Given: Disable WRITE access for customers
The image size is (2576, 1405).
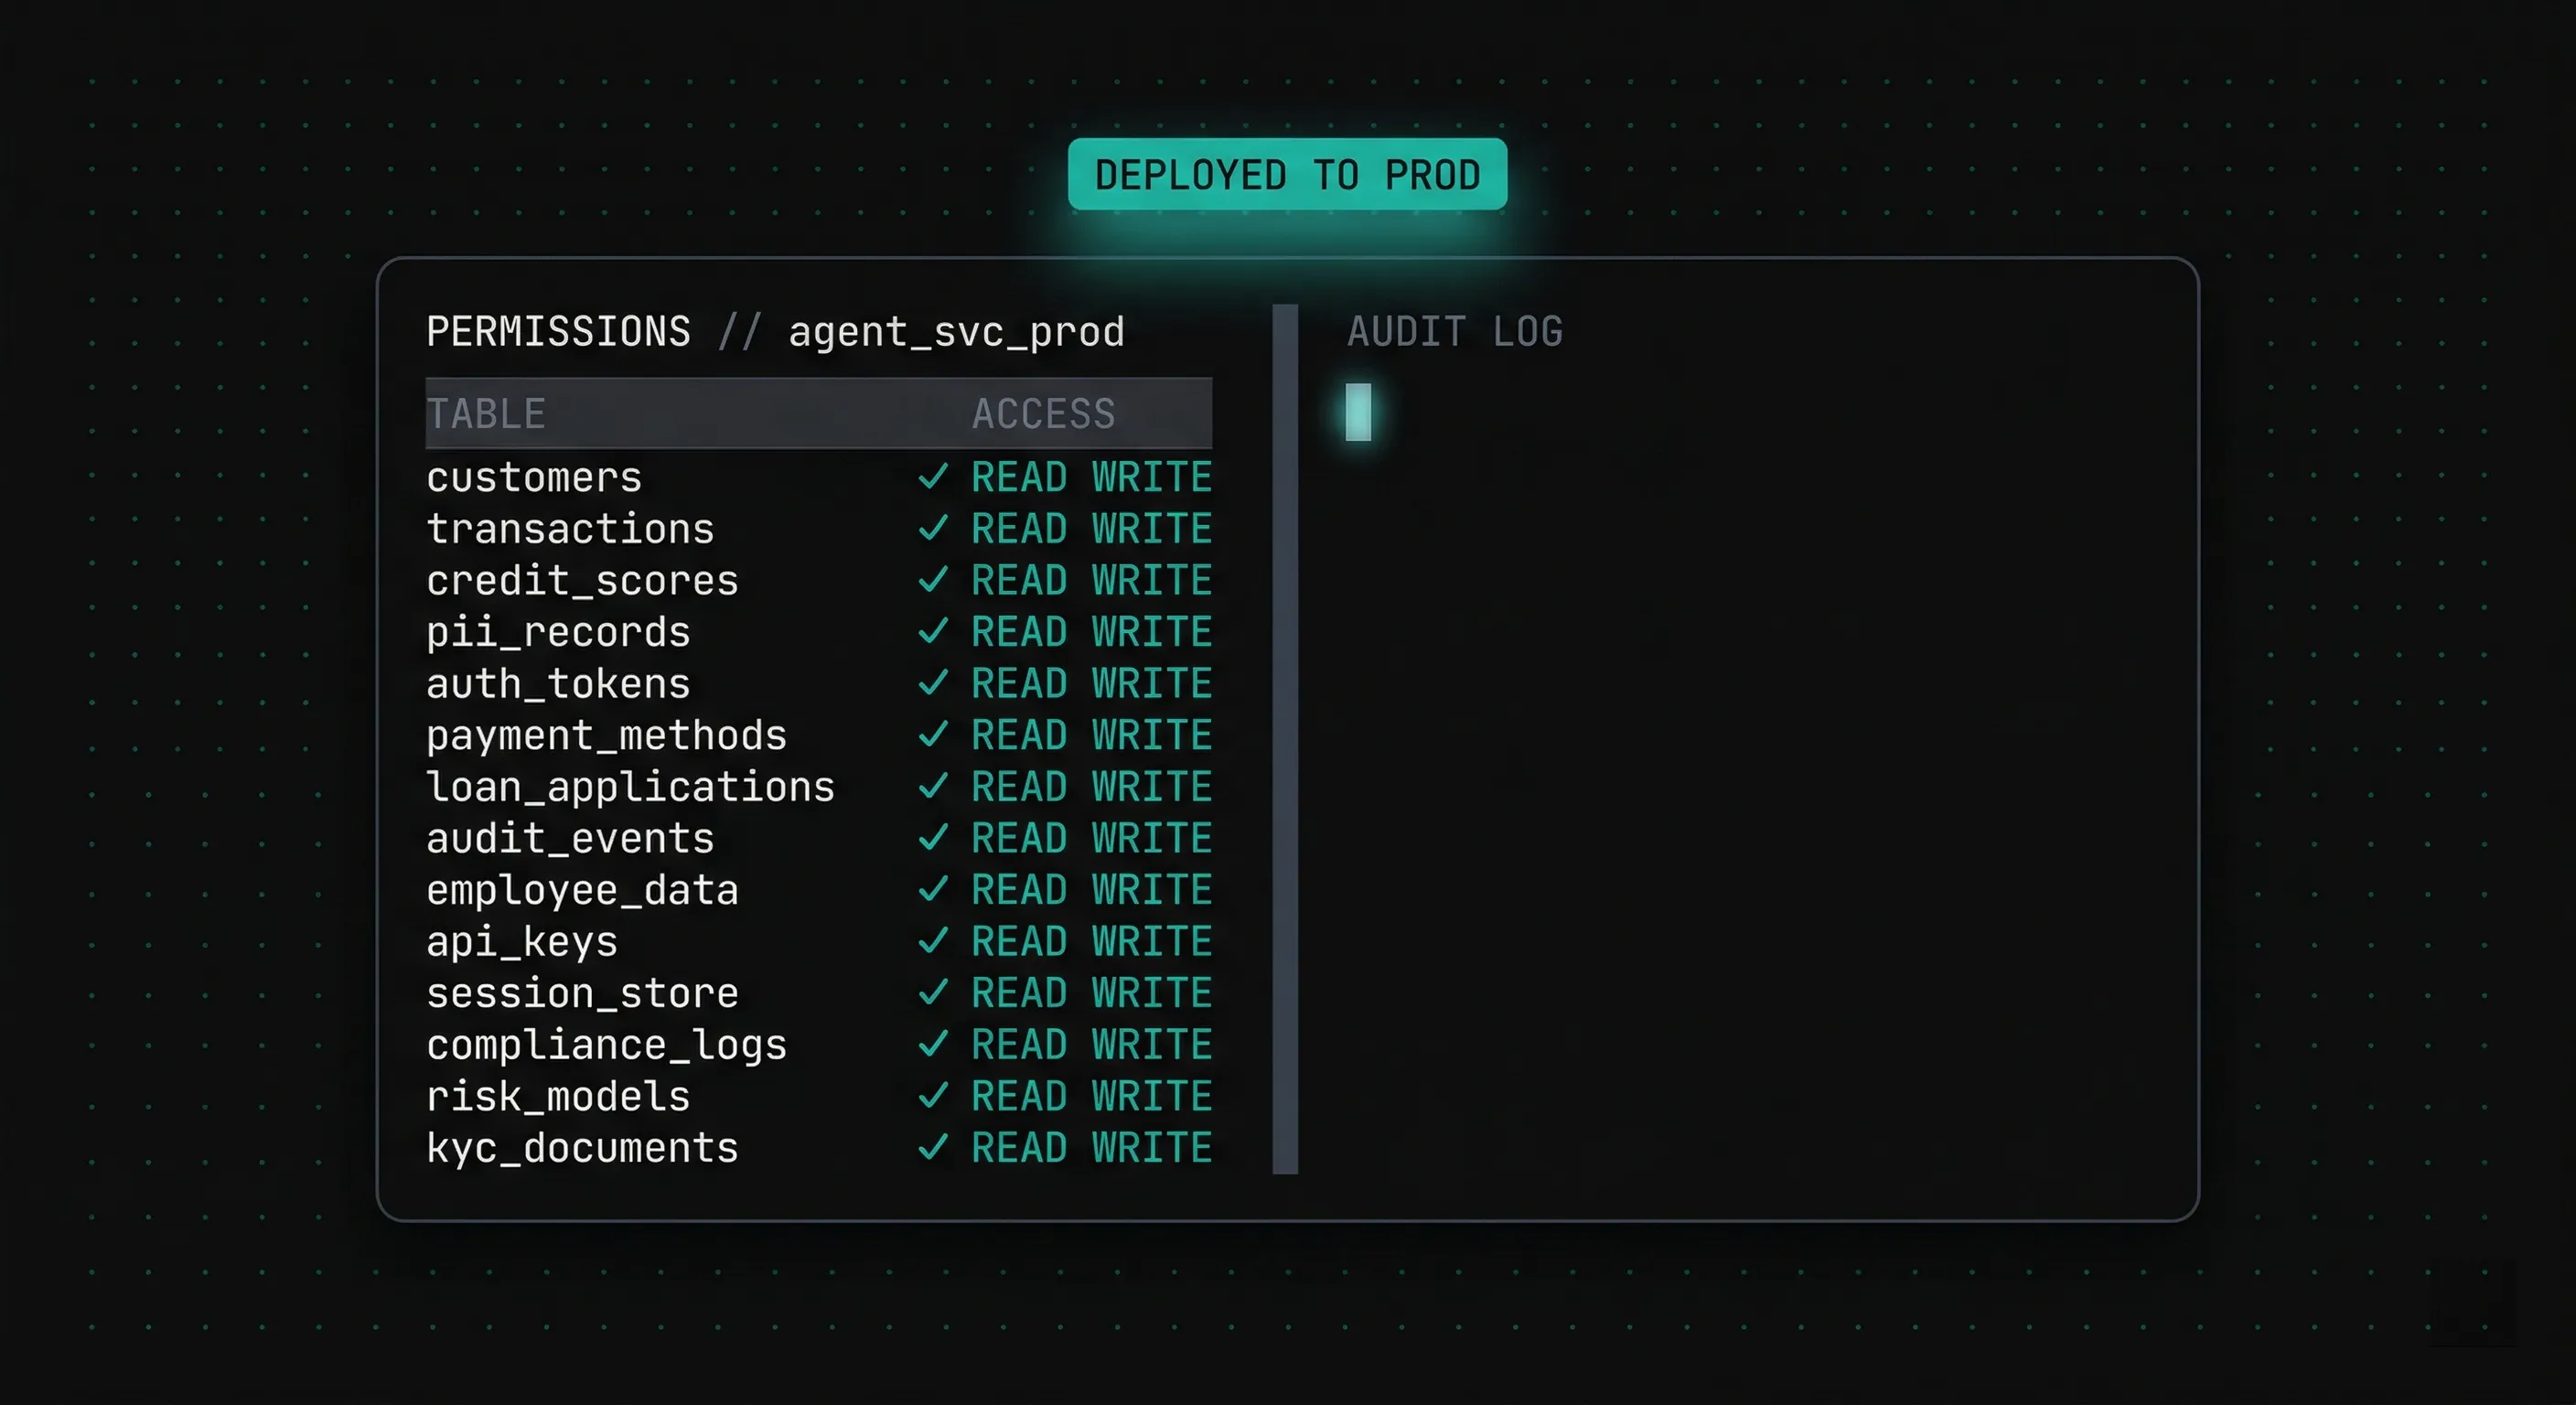Looking at the screenshot, I should (x=1148, y=478).
